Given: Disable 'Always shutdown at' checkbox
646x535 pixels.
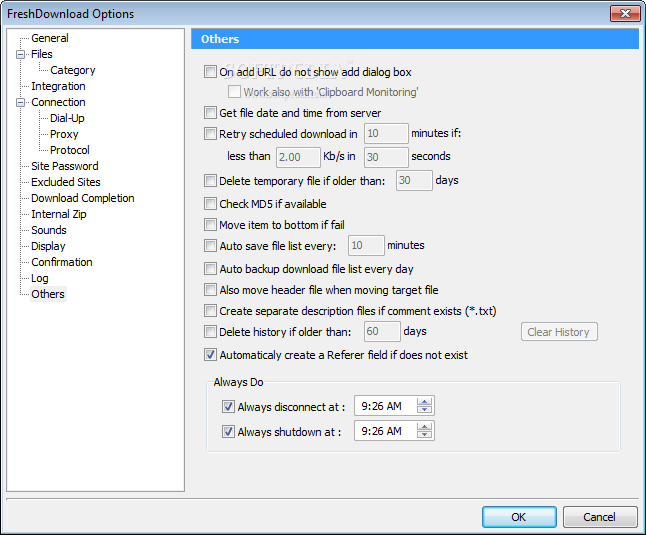Looking at the screenshot, I should tap(228, 432).
